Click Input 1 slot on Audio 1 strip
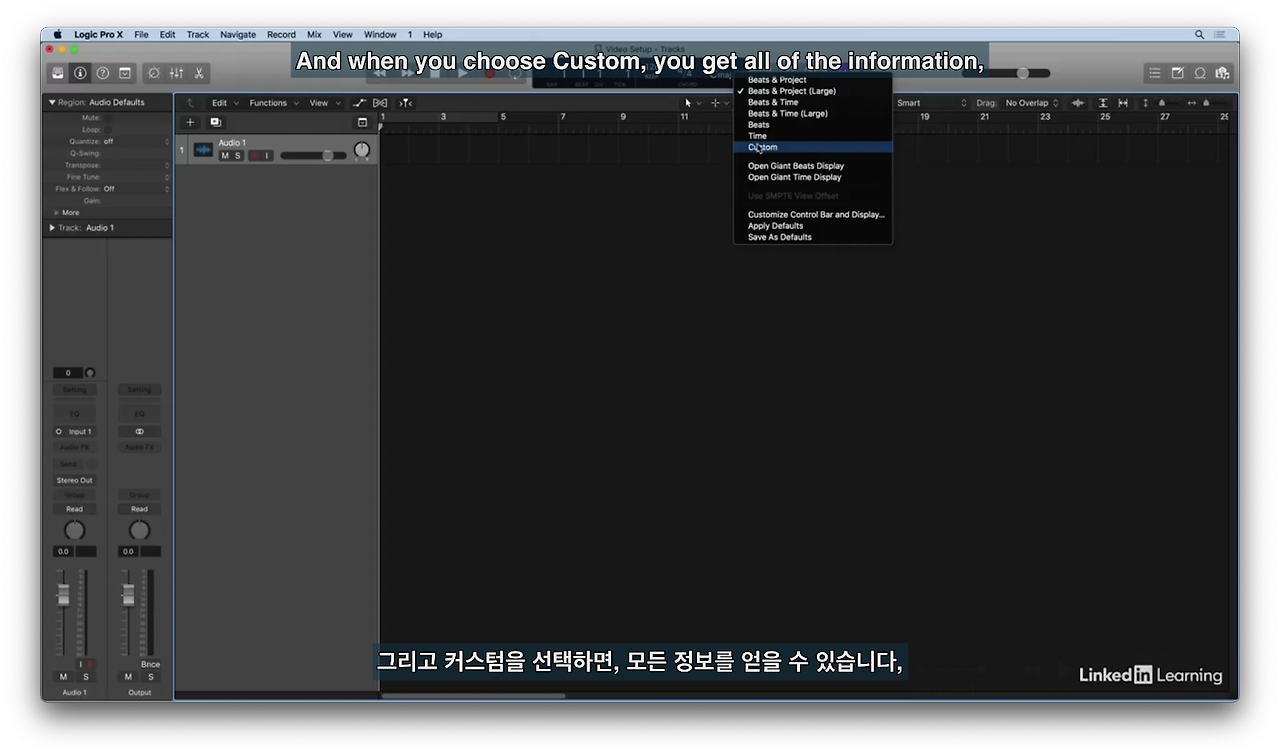Image resolution: width=1280 pixels, height=756 pixels. tap(75, 432)
